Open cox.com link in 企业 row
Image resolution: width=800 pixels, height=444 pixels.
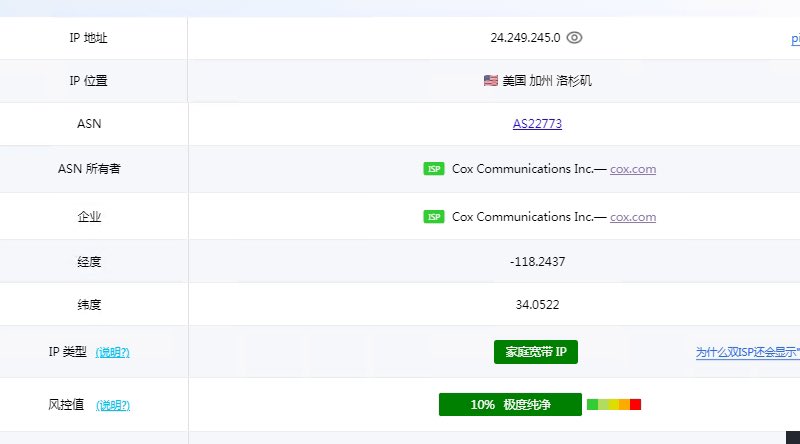coord(633,217)
